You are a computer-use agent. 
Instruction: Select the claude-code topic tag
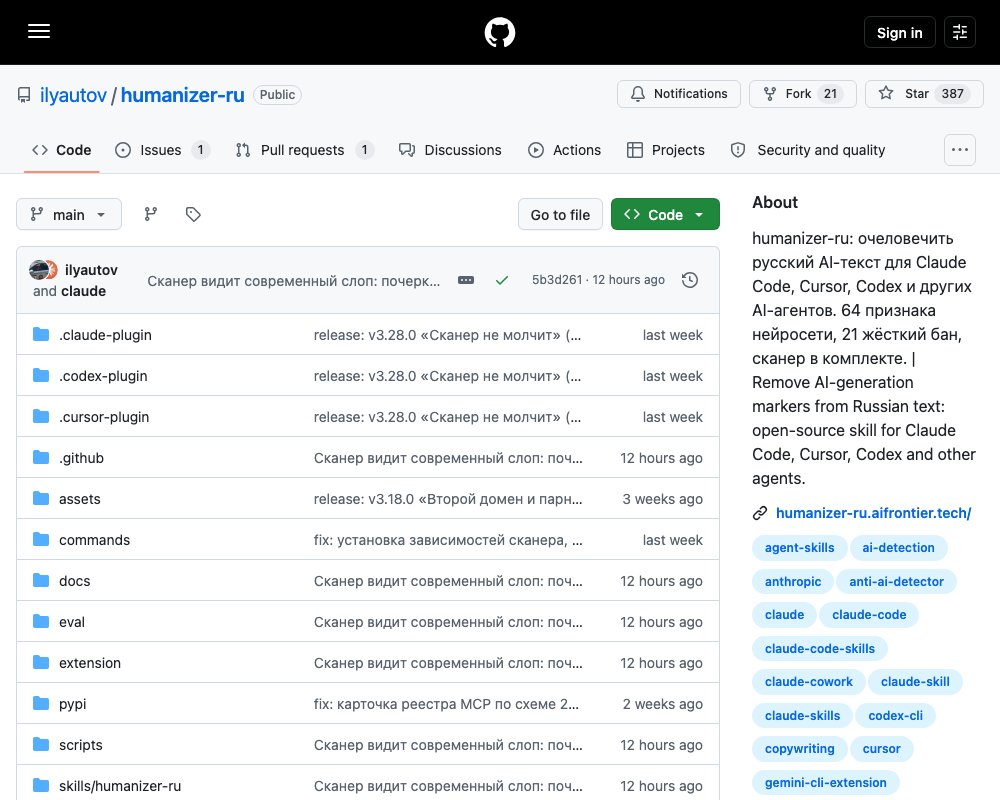[869, 614]
